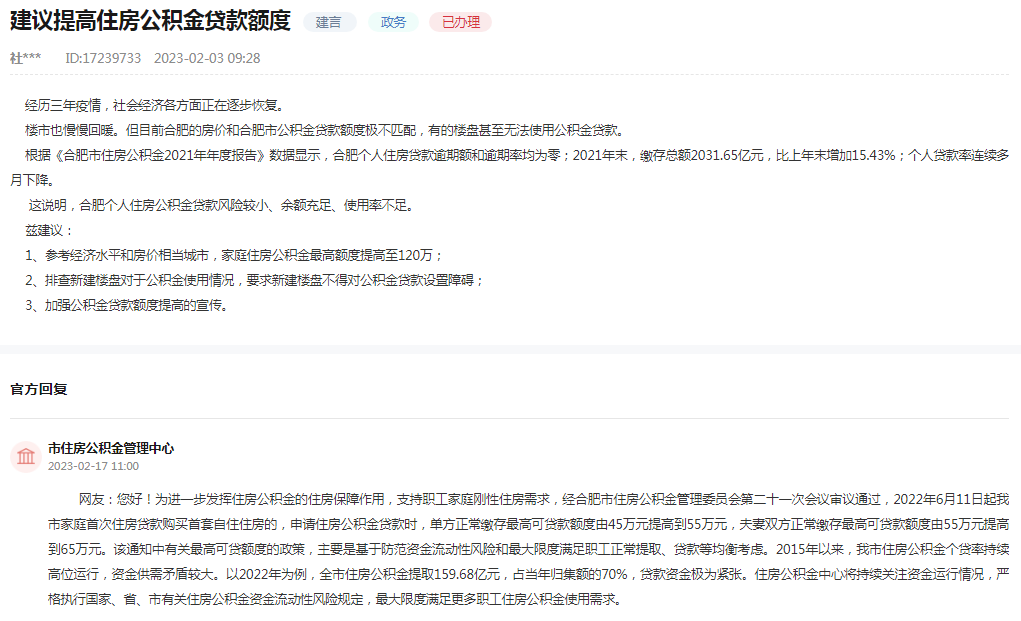Click the line starting with 楼市也慢慢回暖

coord(326,130)
